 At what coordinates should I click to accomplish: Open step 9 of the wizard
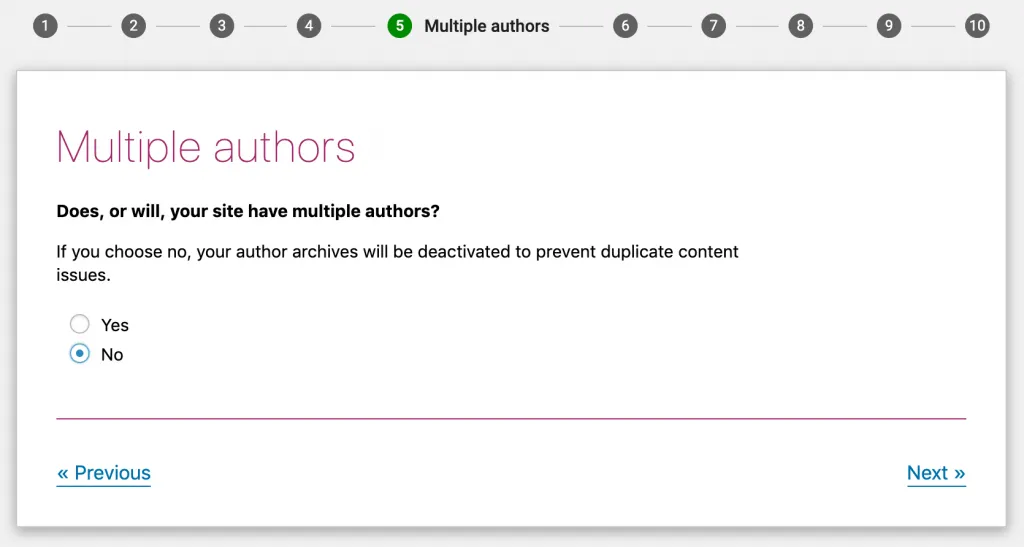[888, 26]
